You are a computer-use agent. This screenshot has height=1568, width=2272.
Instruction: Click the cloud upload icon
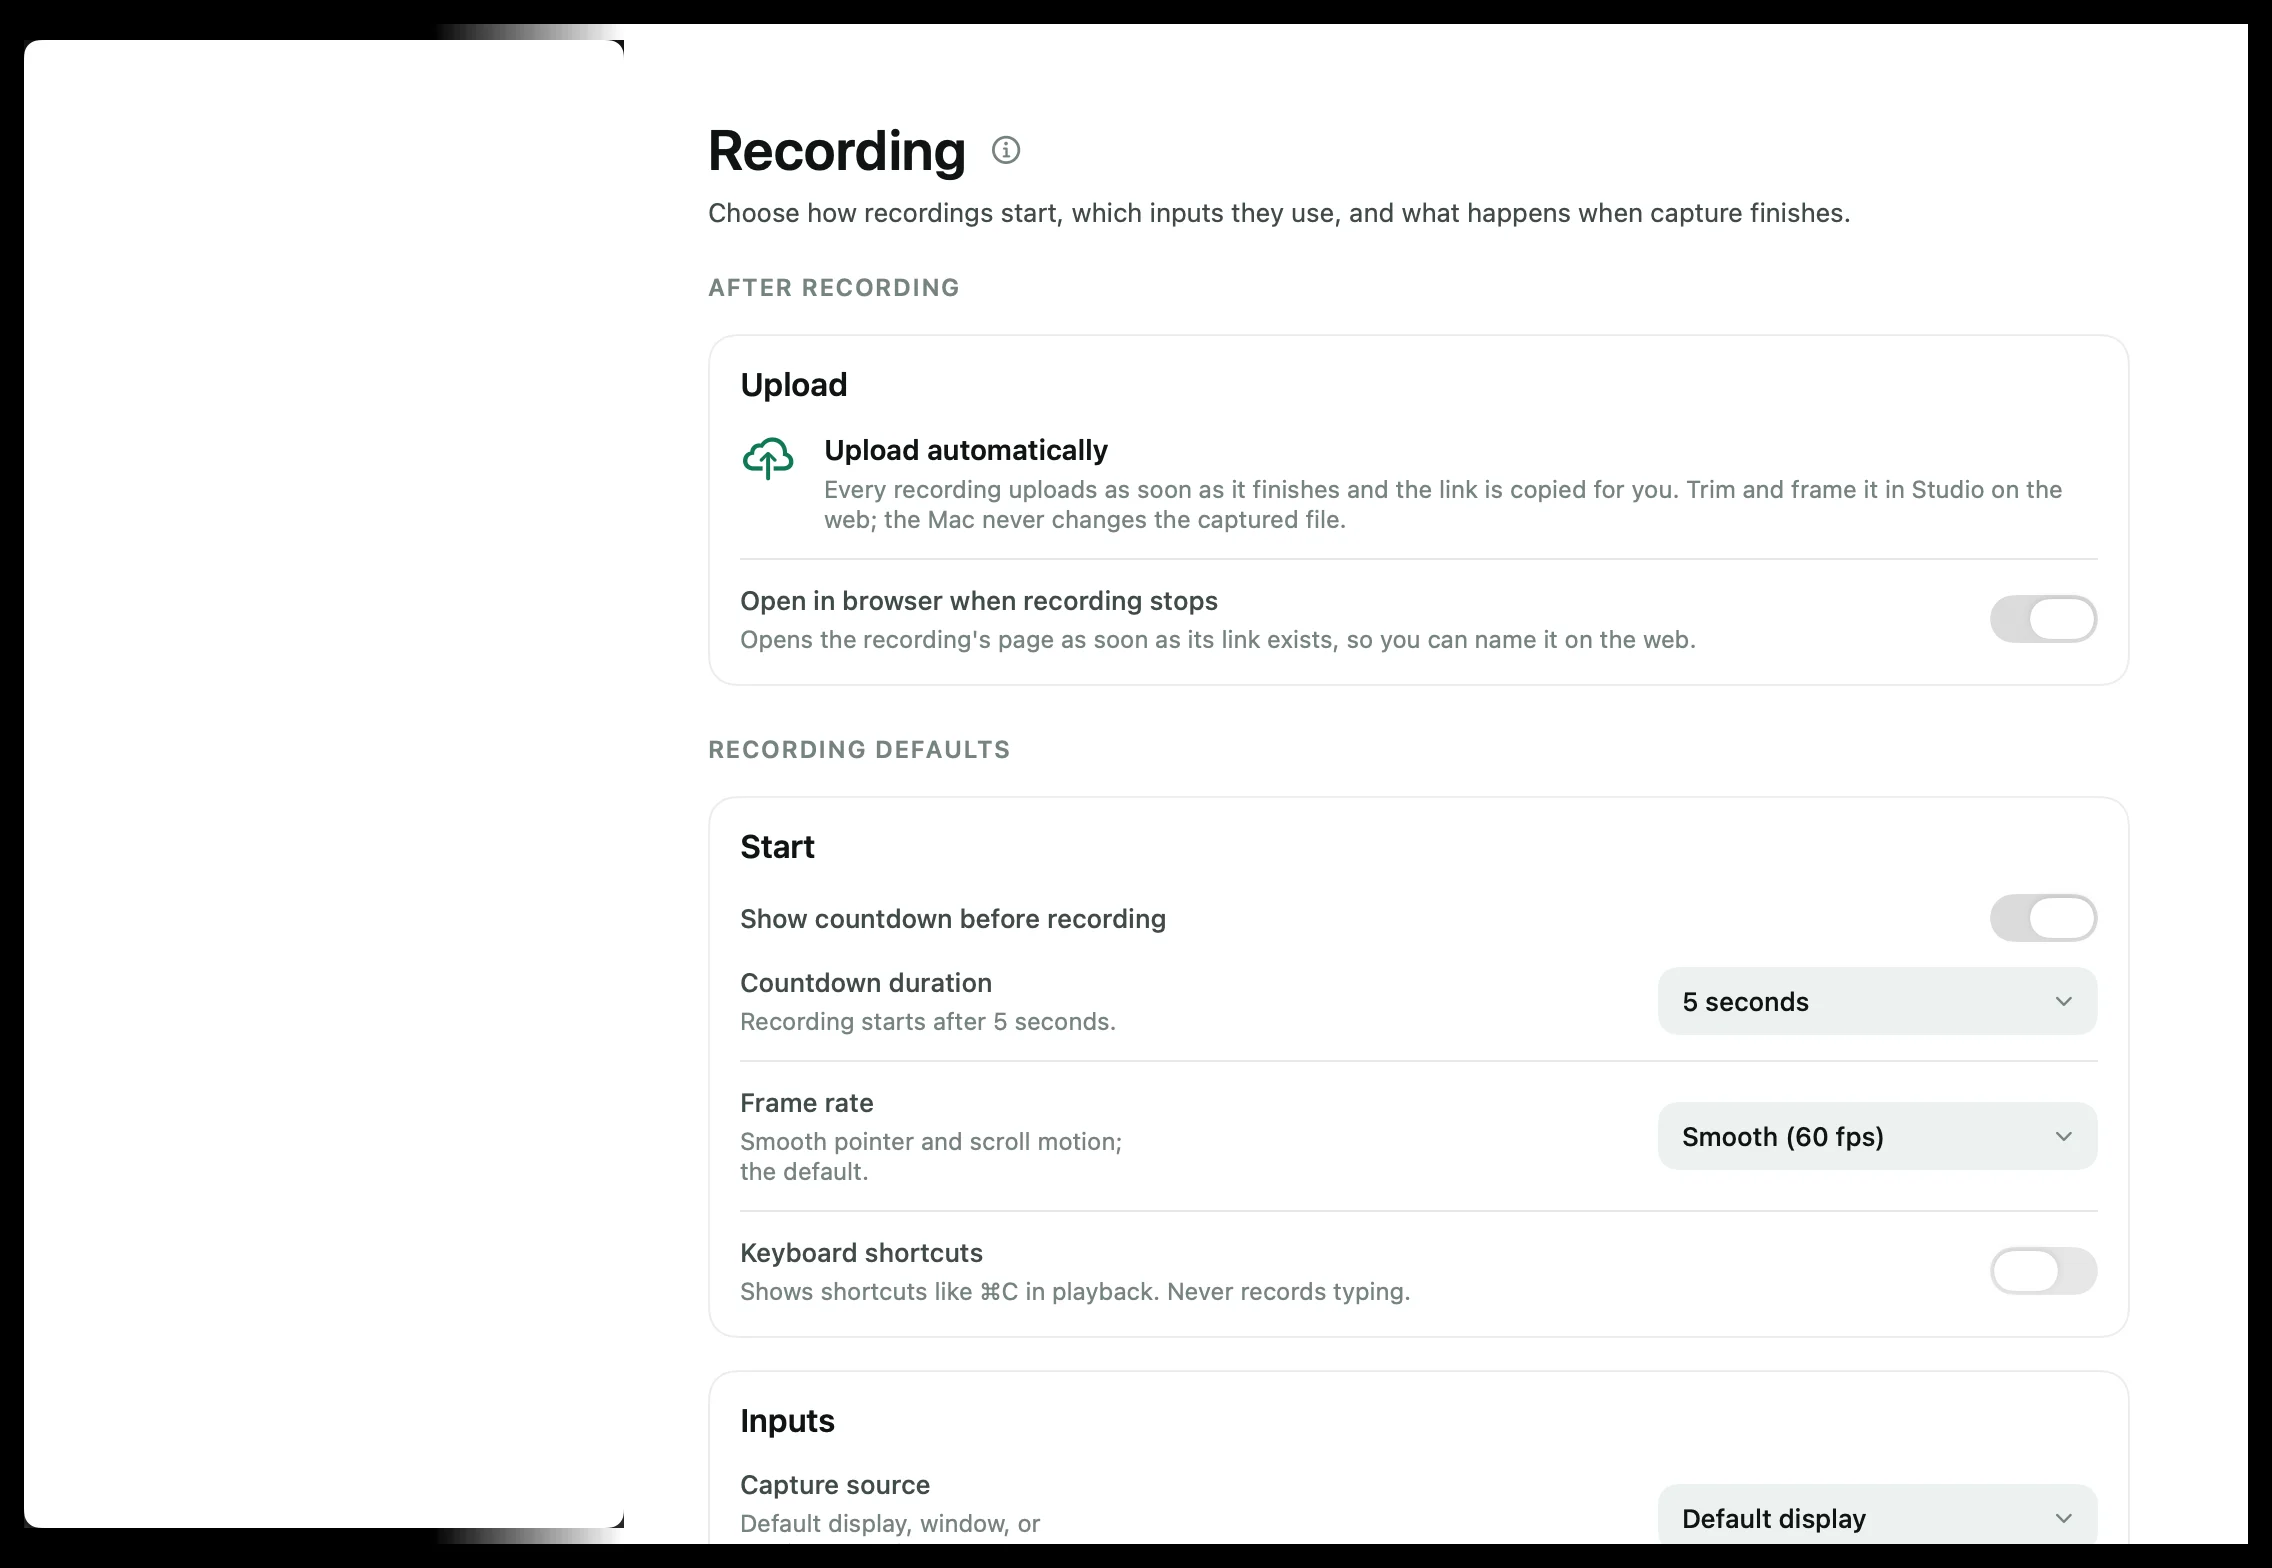[x=768, y=458]
